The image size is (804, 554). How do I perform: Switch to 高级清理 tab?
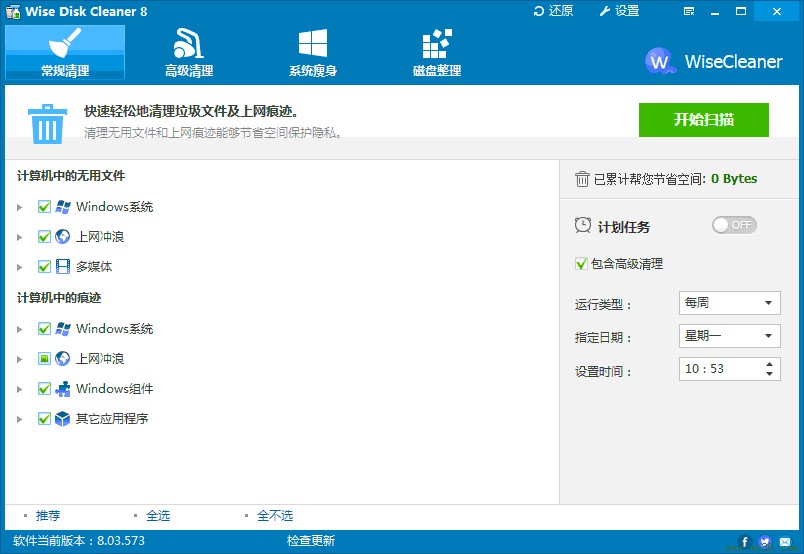point(189,52)
